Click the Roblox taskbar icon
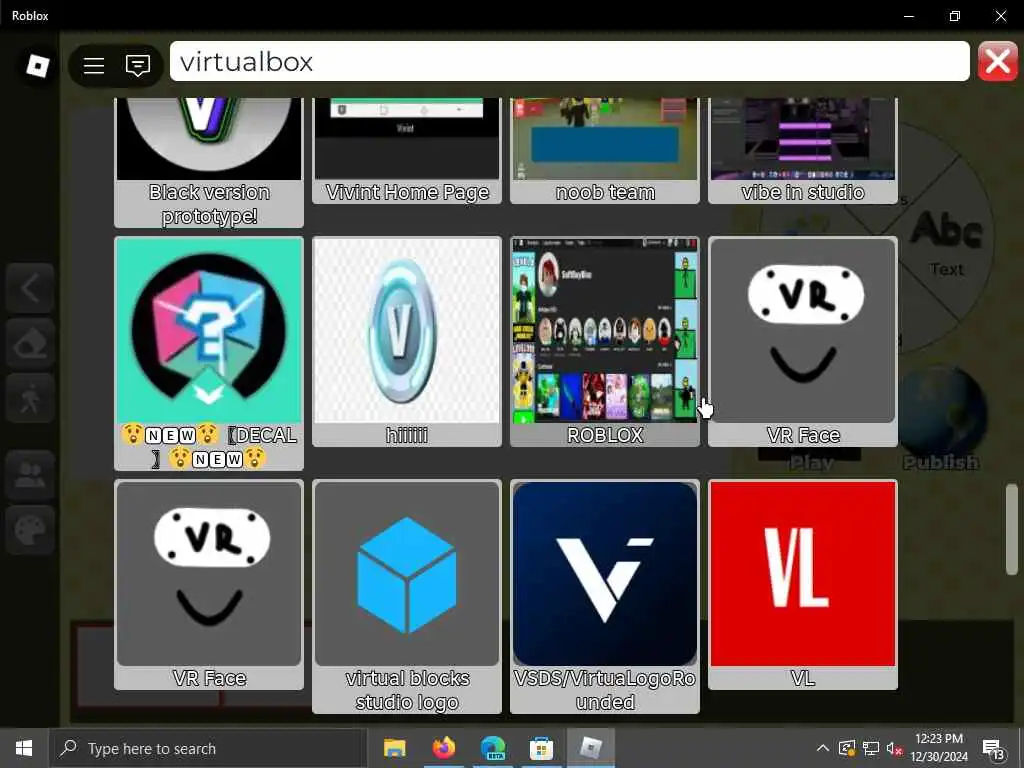The width and height of the screenshot is (1024, 768). tap(590, 748)
